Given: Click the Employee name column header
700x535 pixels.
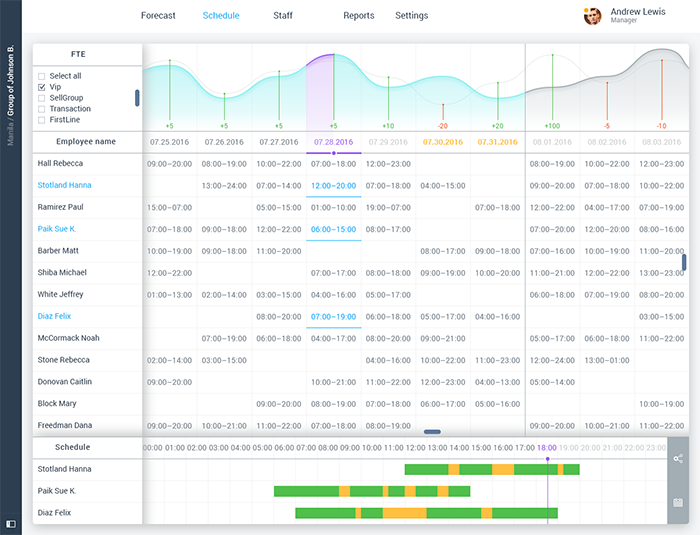Looking at the screenshot, I should pyautogui.click(x=86, y=142).
